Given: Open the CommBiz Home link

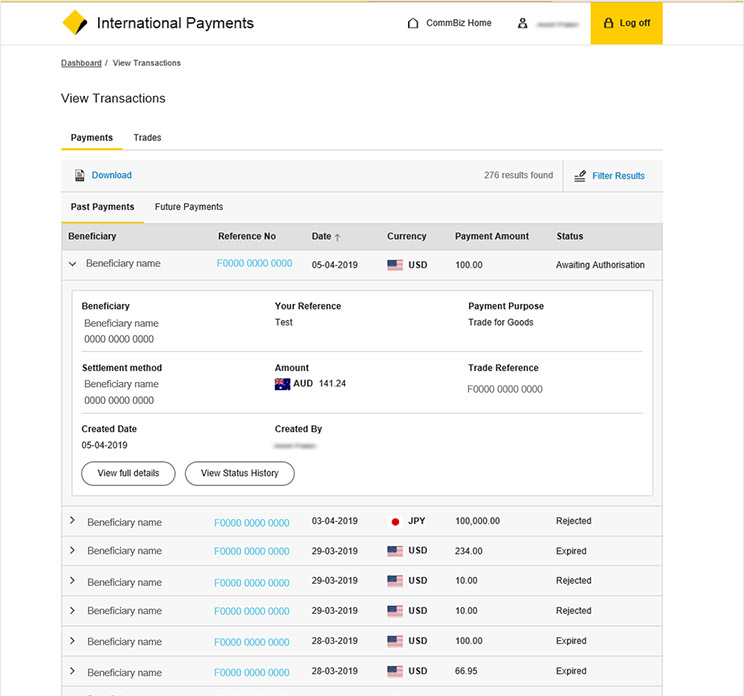Looking at the screenshot, I should pos(449,23).
